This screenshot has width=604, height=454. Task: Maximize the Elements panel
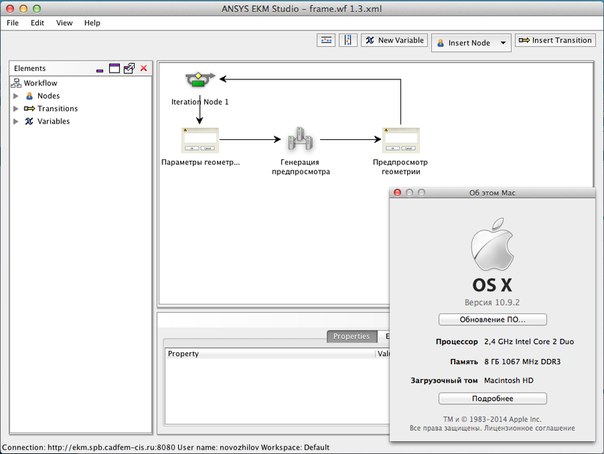tap(114, 68)
